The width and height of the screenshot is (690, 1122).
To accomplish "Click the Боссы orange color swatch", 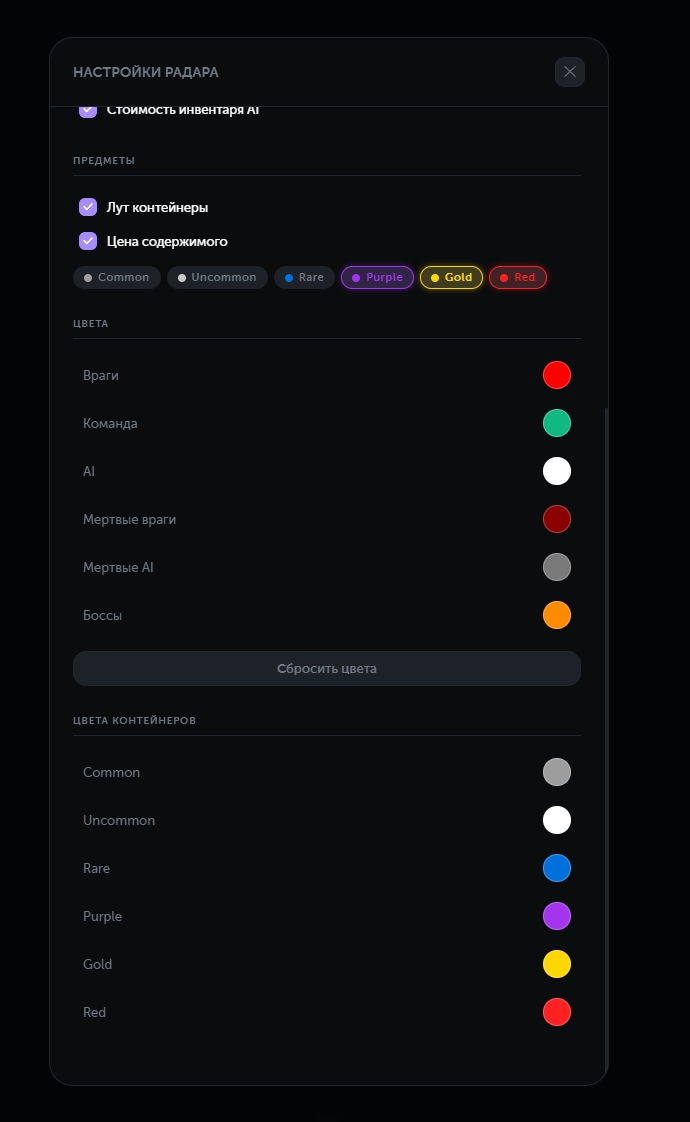I will click(x=557, y=615).
